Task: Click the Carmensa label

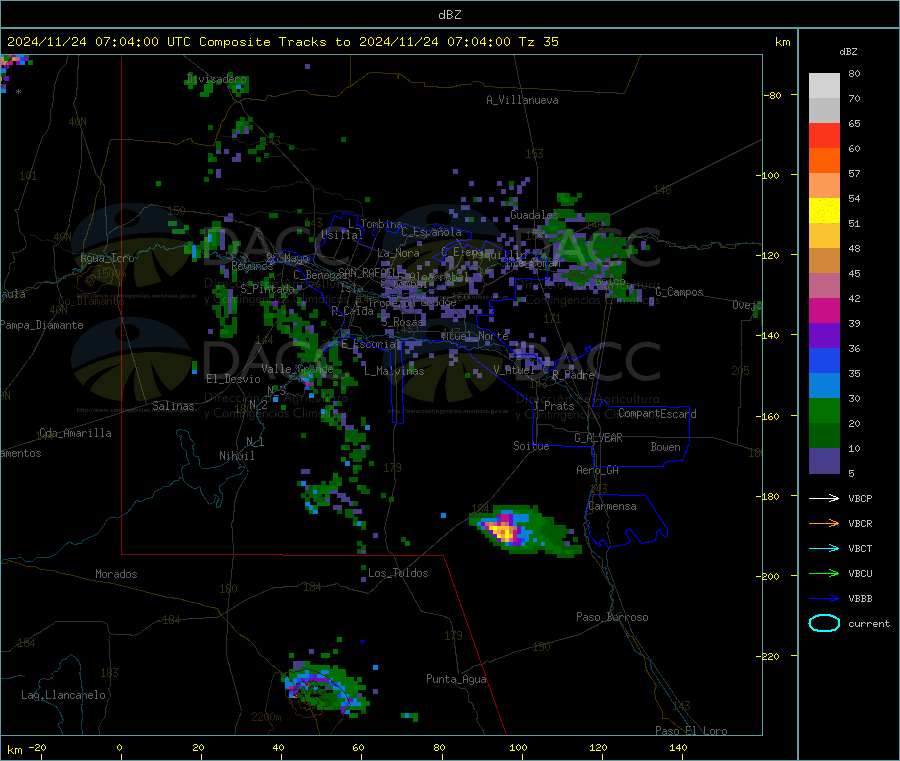Action: point(612,506)
